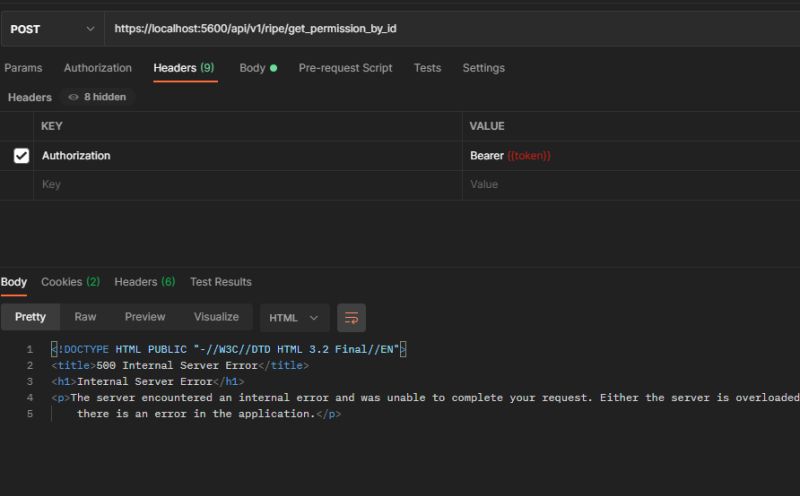The height and width of the screenshot is (496, 800).
Task: Click the 'there is an error in the application' line
Action: coord(209,414)
